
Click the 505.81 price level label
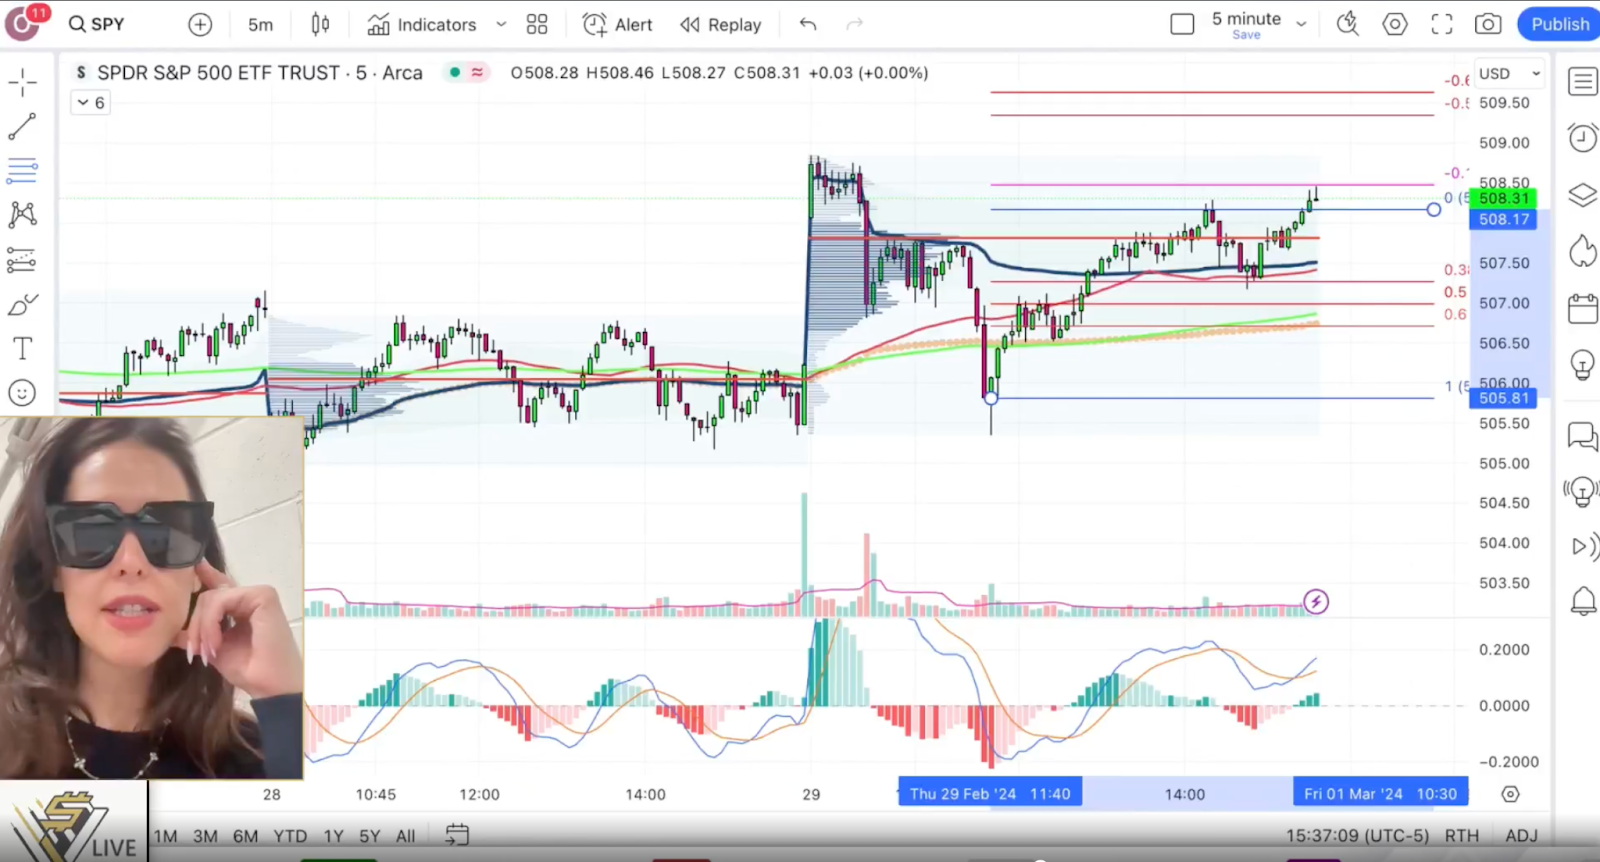click(1504, 398)
